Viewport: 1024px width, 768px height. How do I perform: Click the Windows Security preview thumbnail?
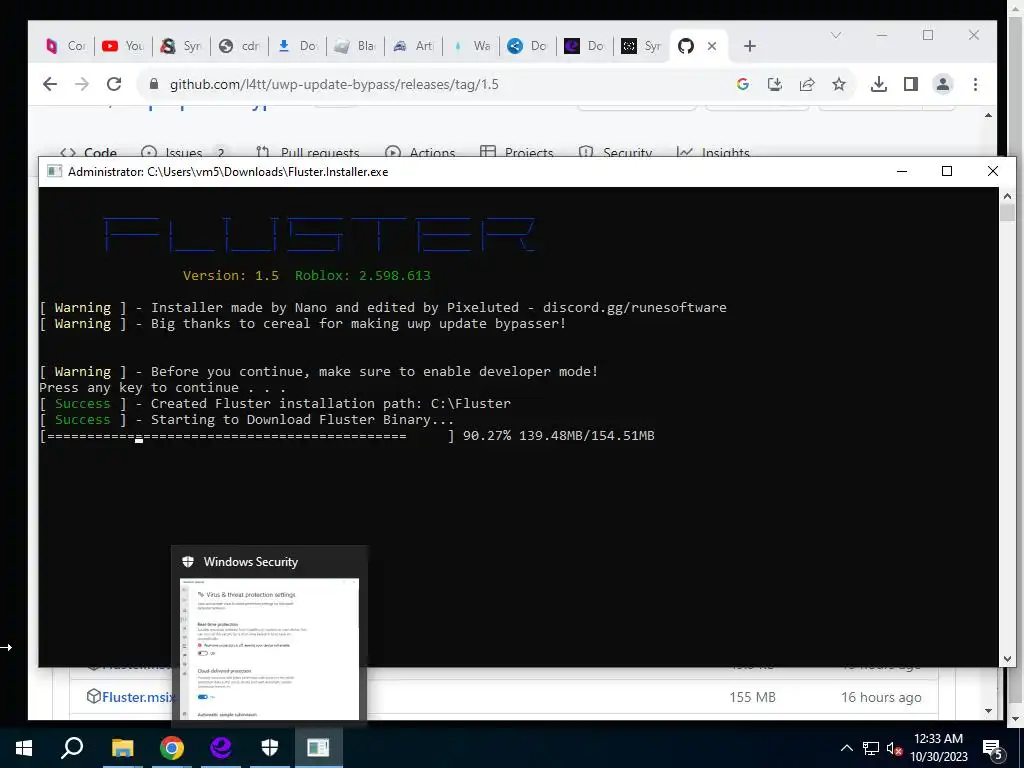coord(269,648)
